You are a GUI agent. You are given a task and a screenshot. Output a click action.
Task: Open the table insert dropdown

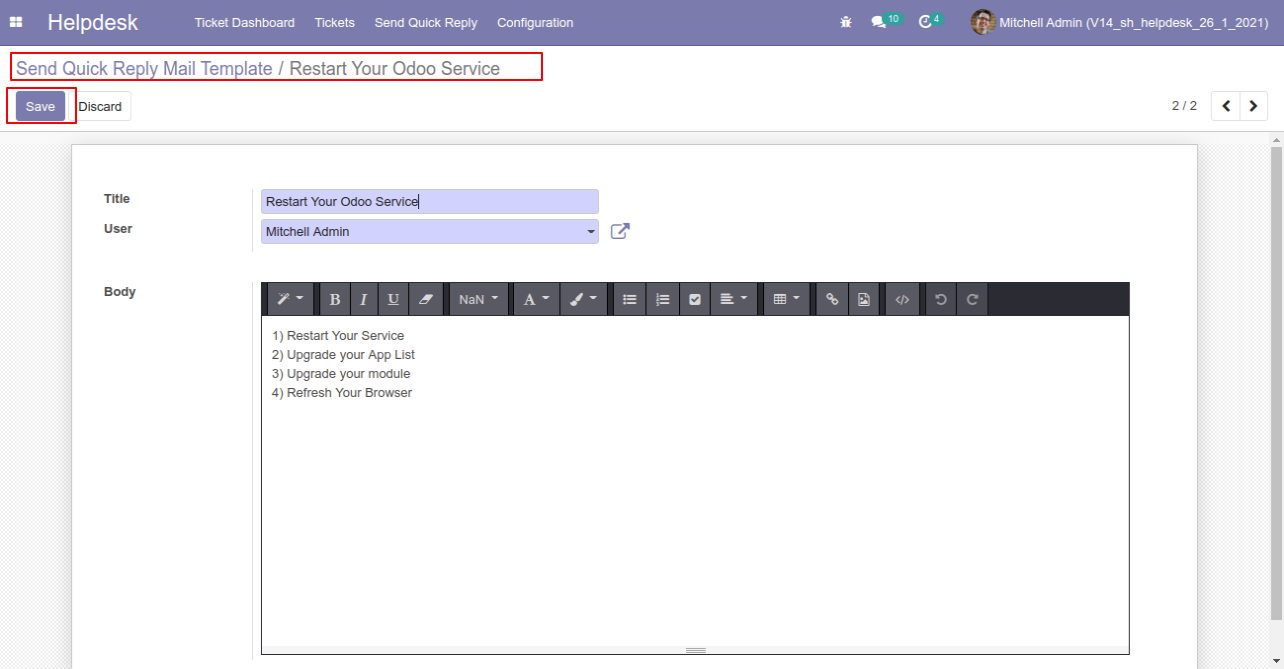787,299
